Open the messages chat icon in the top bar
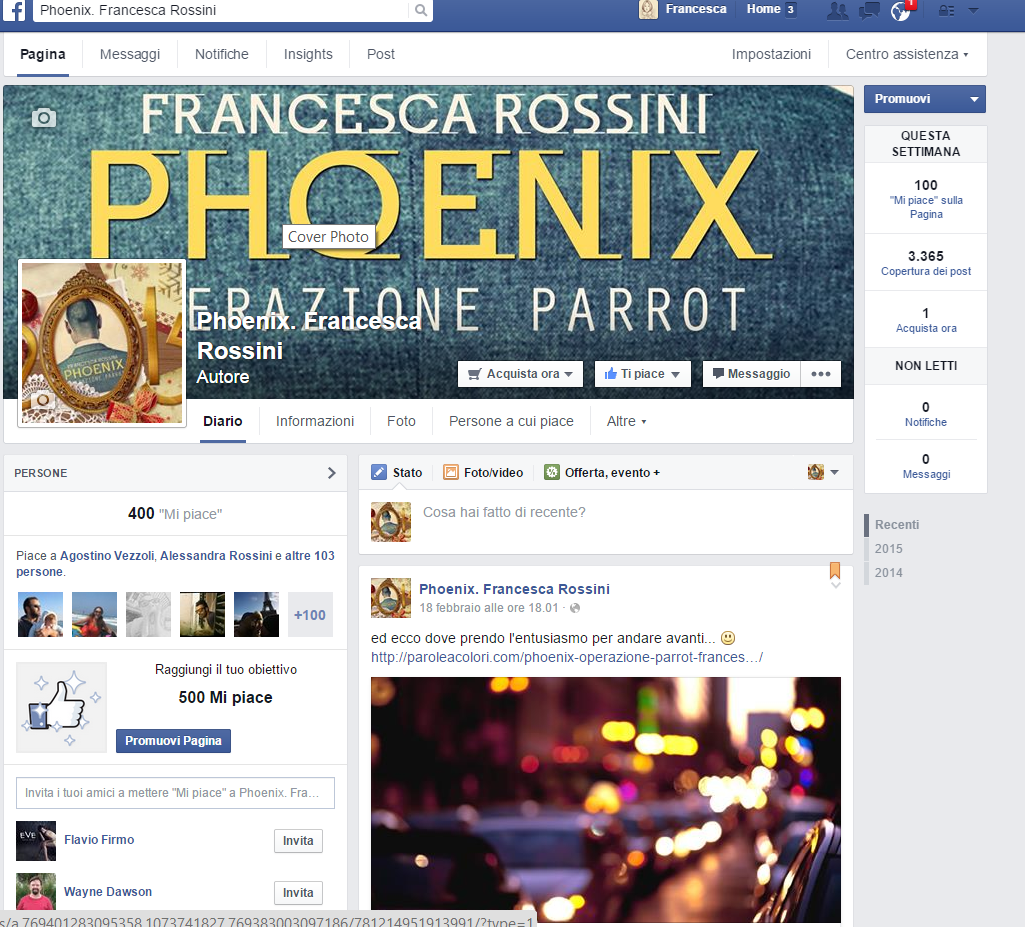The width and height of the screenshot is (1025, 927). click(869, 10)
